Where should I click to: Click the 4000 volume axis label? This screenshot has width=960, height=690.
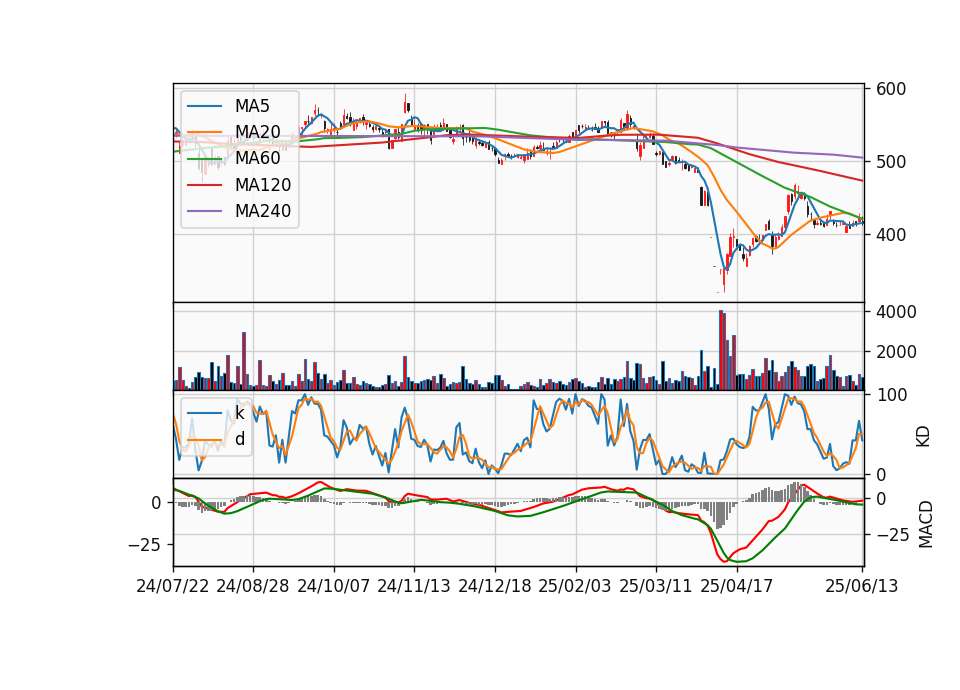pyautogui.click(x=896, y=312)
